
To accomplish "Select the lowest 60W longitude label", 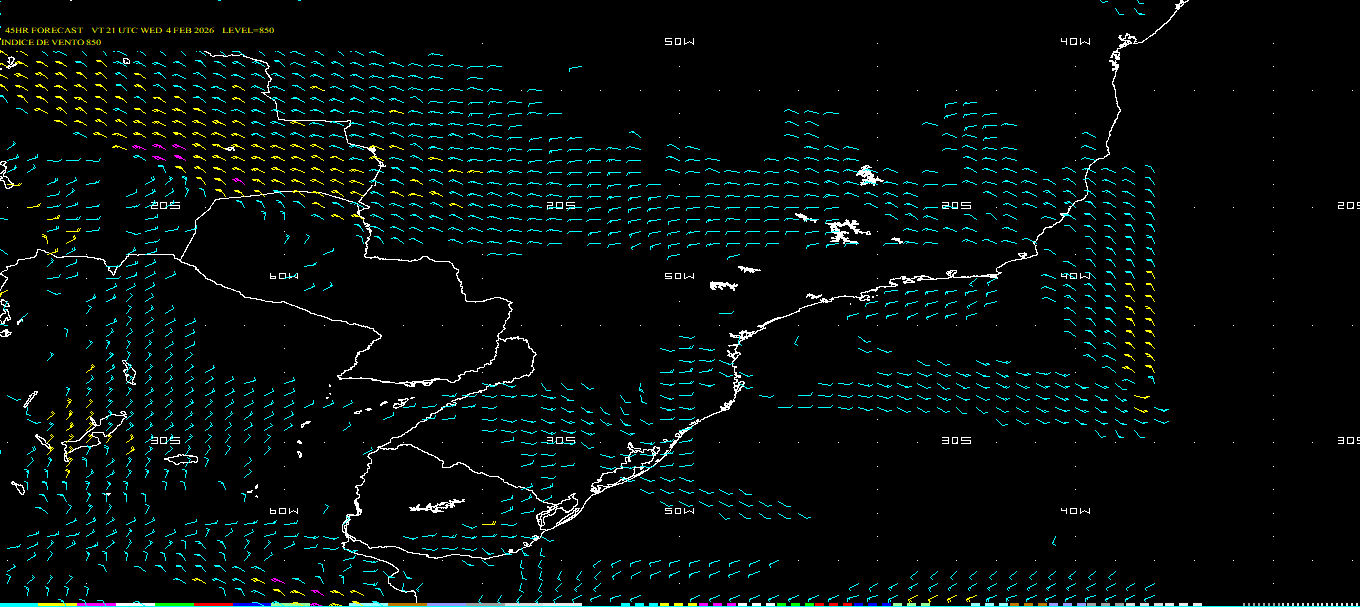I will [284, 511].
